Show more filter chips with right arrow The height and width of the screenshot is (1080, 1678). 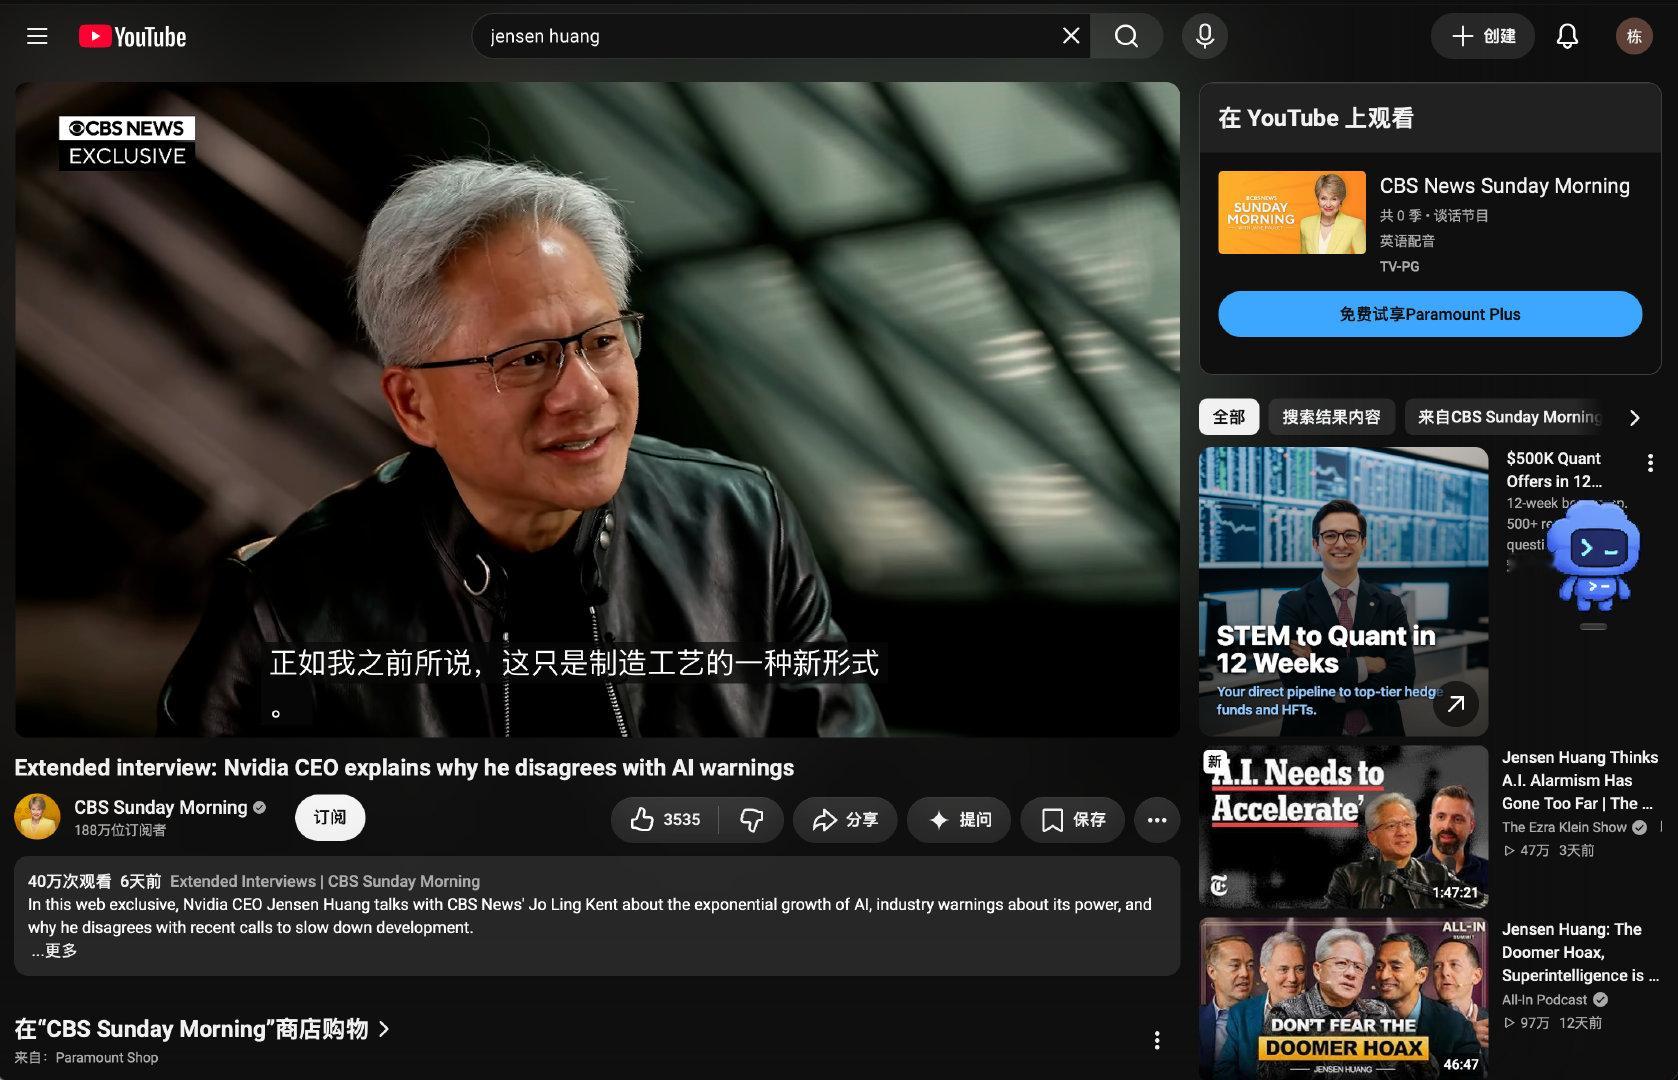point(1635,418)
